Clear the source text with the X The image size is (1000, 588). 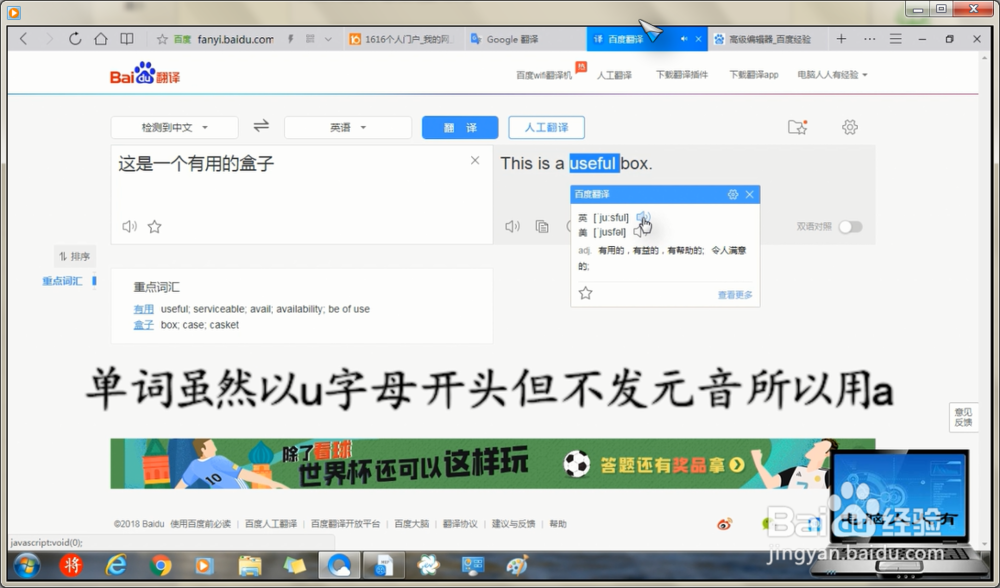pos(474,160)
